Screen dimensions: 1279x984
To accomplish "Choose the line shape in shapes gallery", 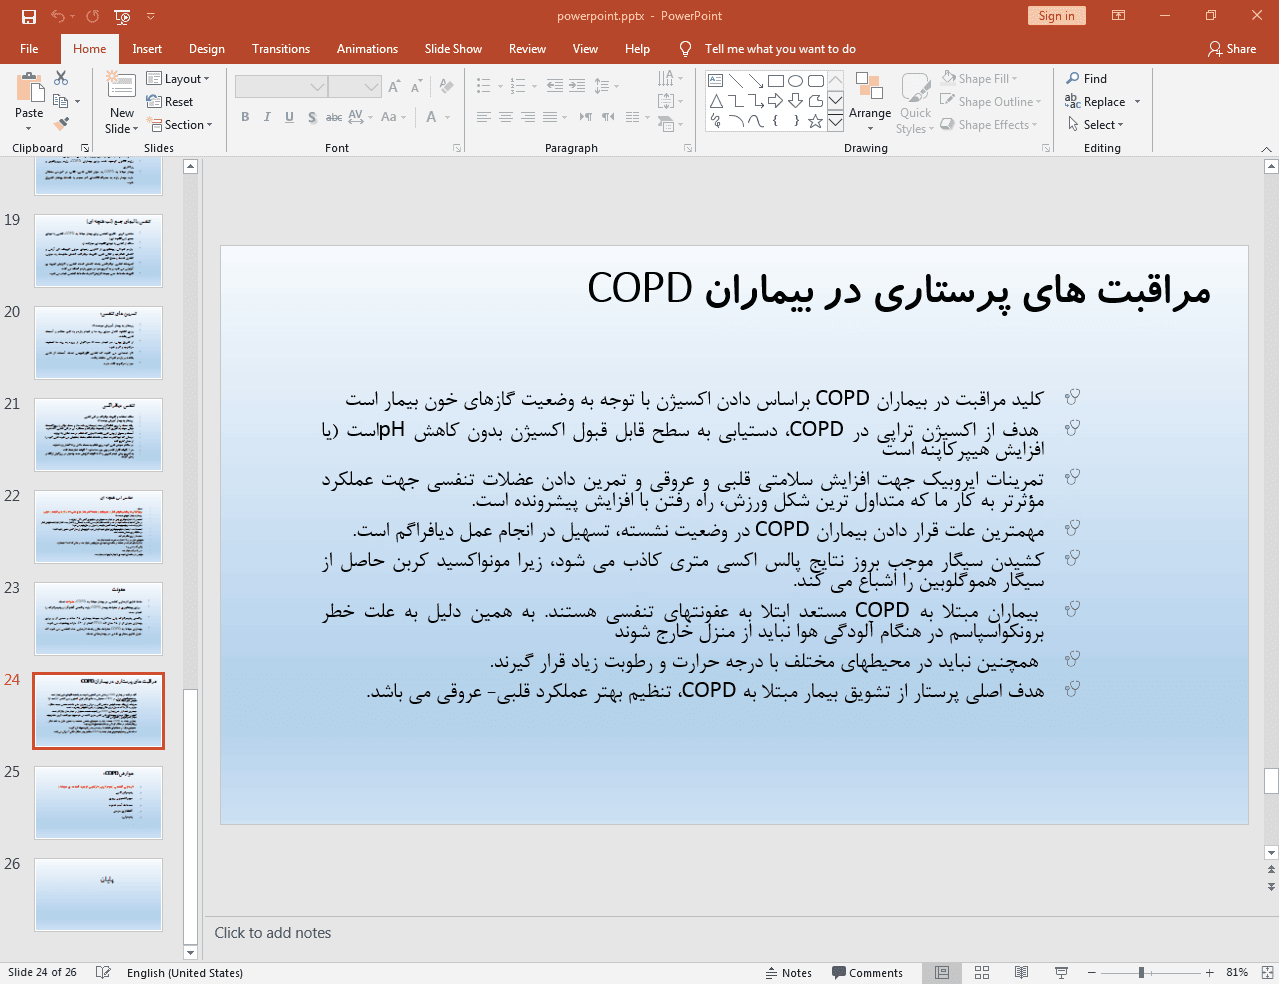I will coord(736,81).
